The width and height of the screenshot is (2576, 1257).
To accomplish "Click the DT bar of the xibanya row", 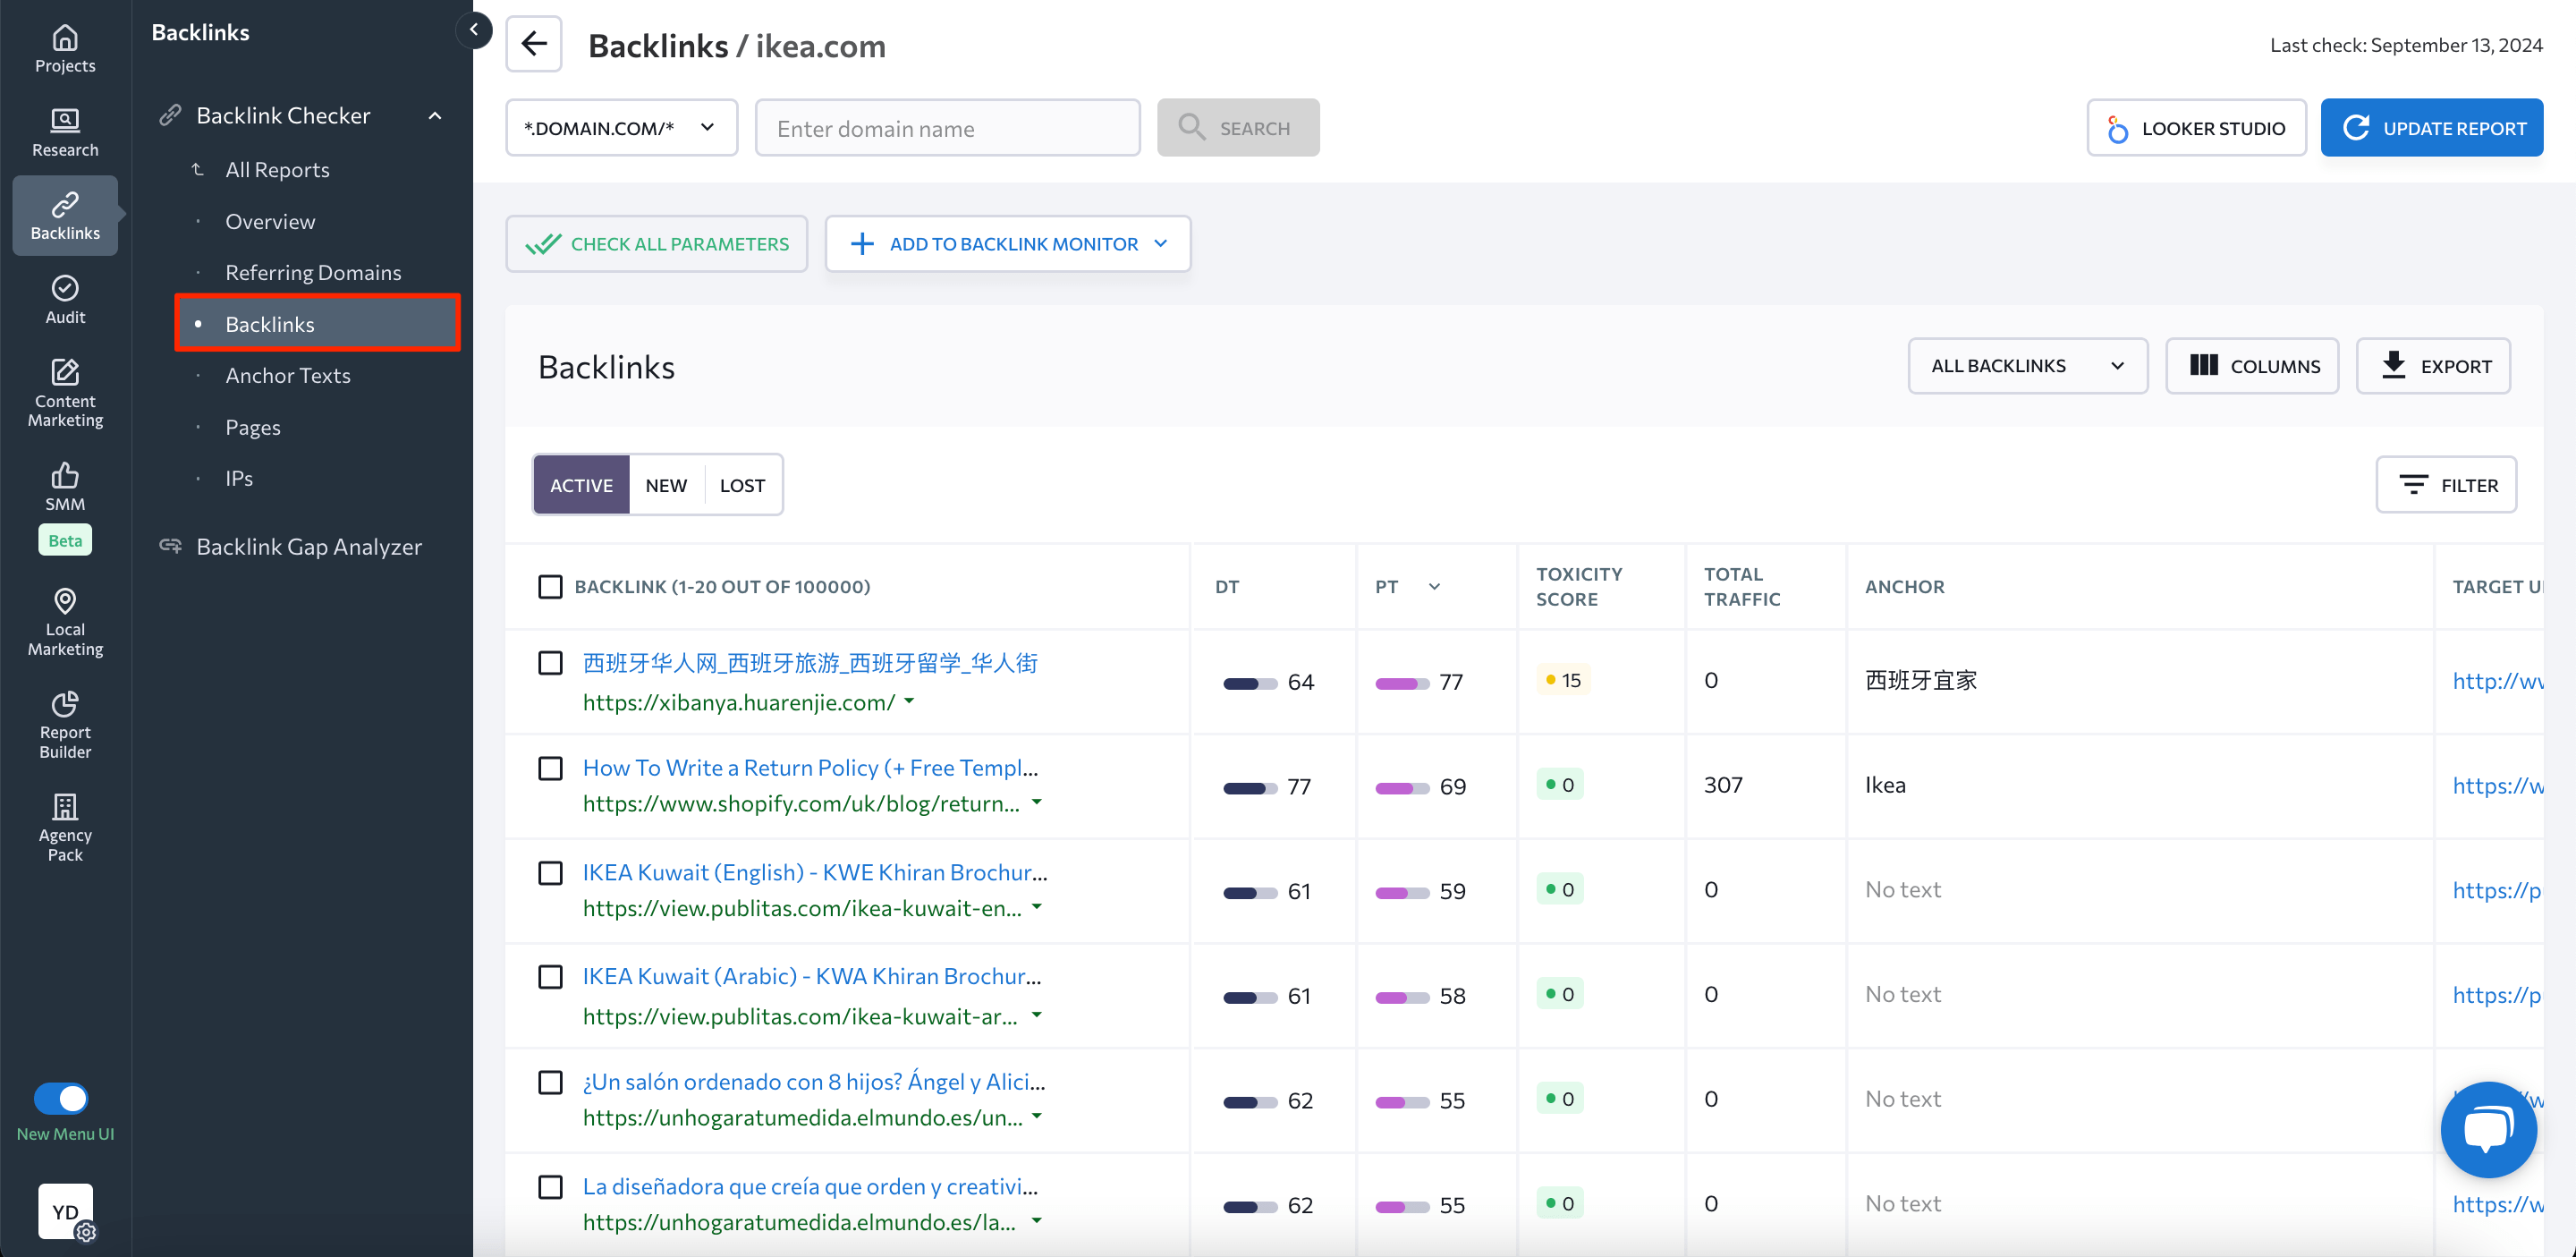I will click(1250, 684).
